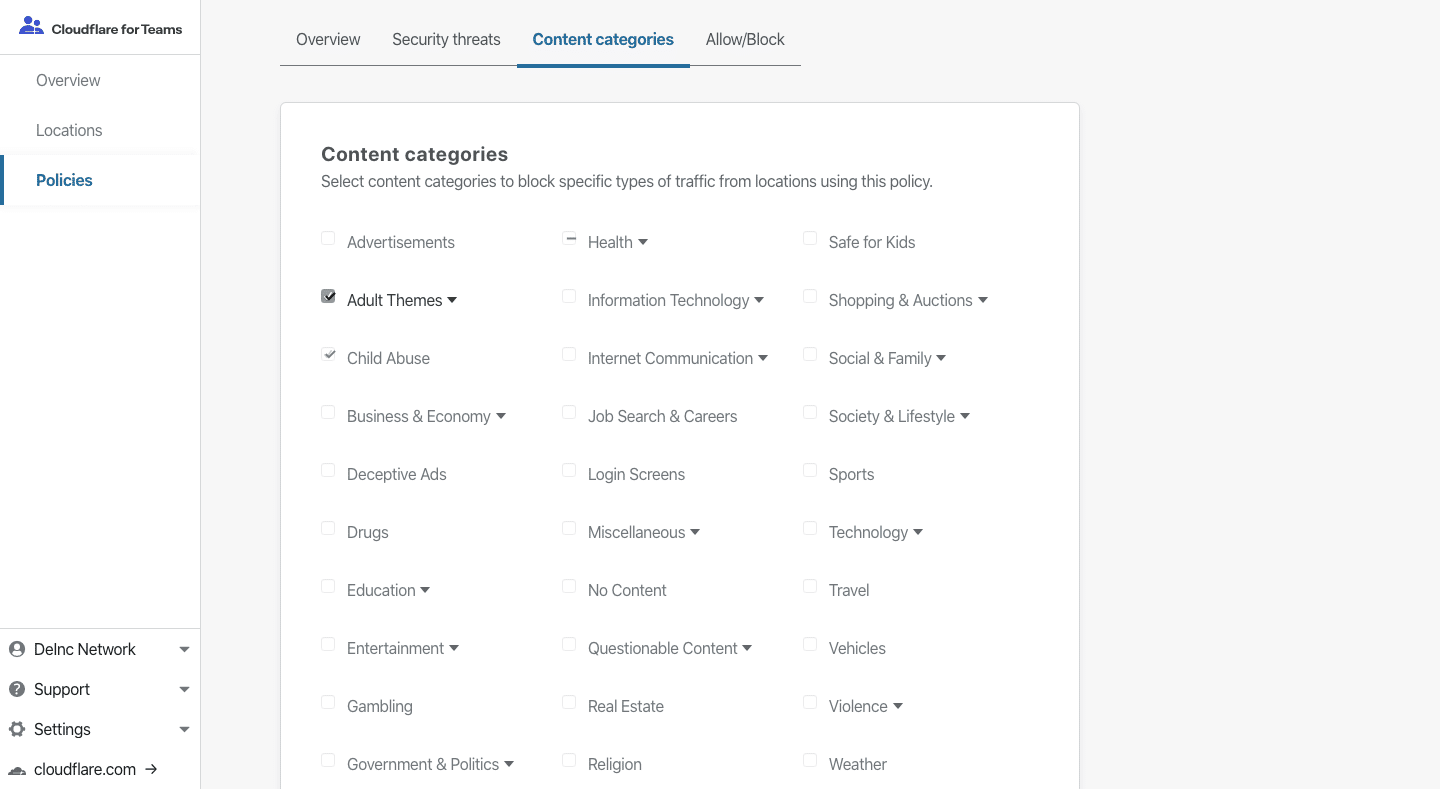Screen dimensions: 1440x789
Task: Open Policies in the sidebar
Action: 100,180
